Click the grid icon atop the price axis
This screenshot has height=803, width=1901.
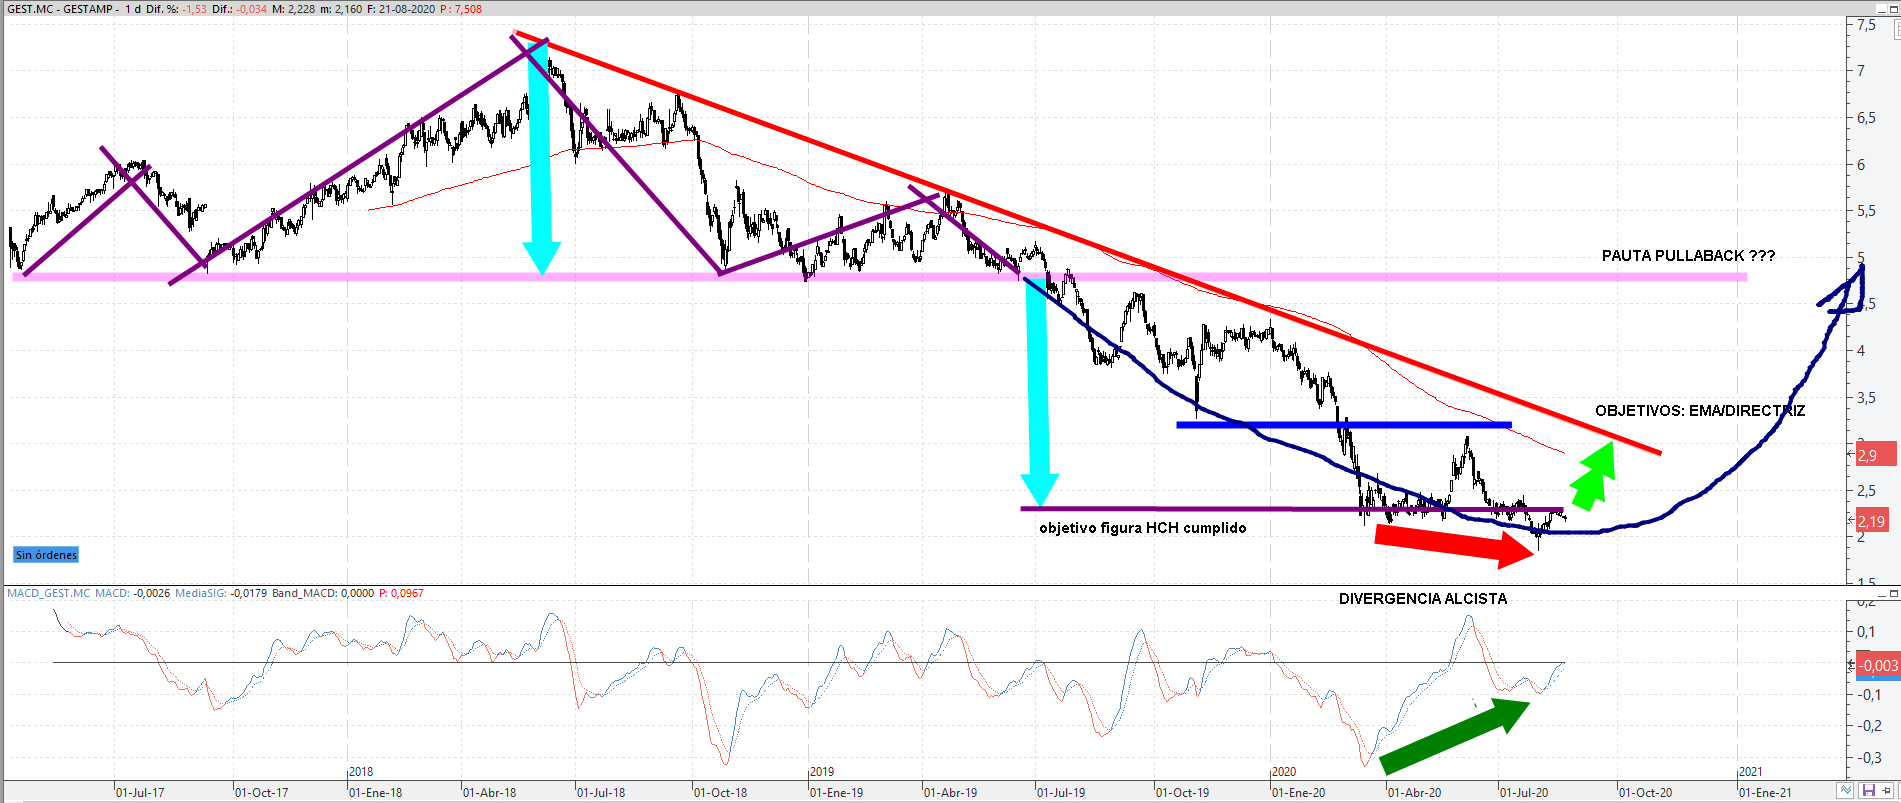click(1896, 31)
